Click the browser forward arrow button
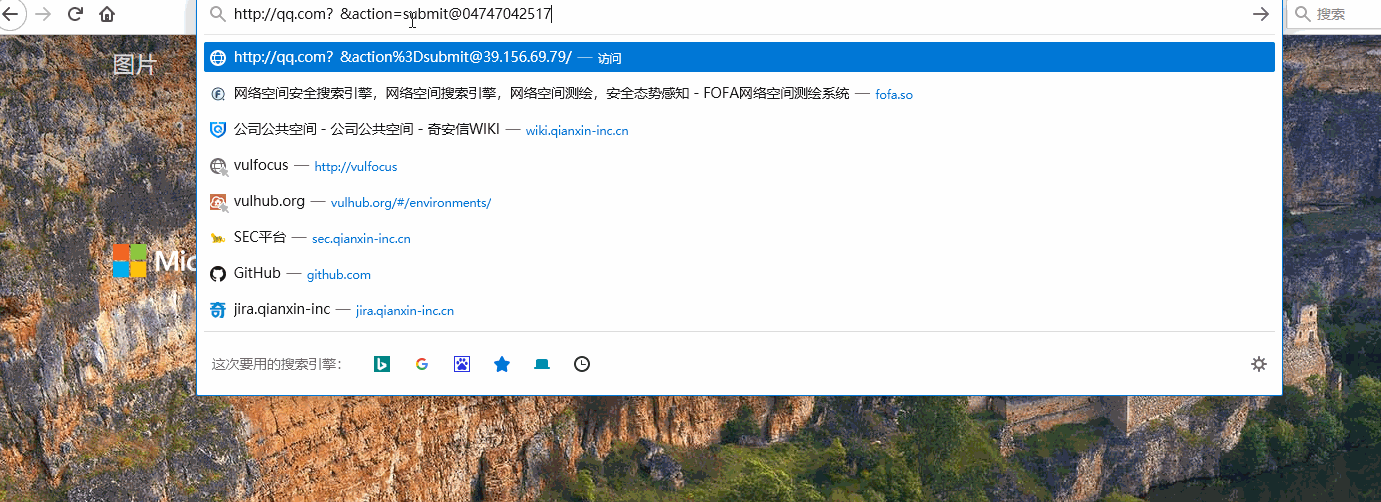 [x=42, y=14]
